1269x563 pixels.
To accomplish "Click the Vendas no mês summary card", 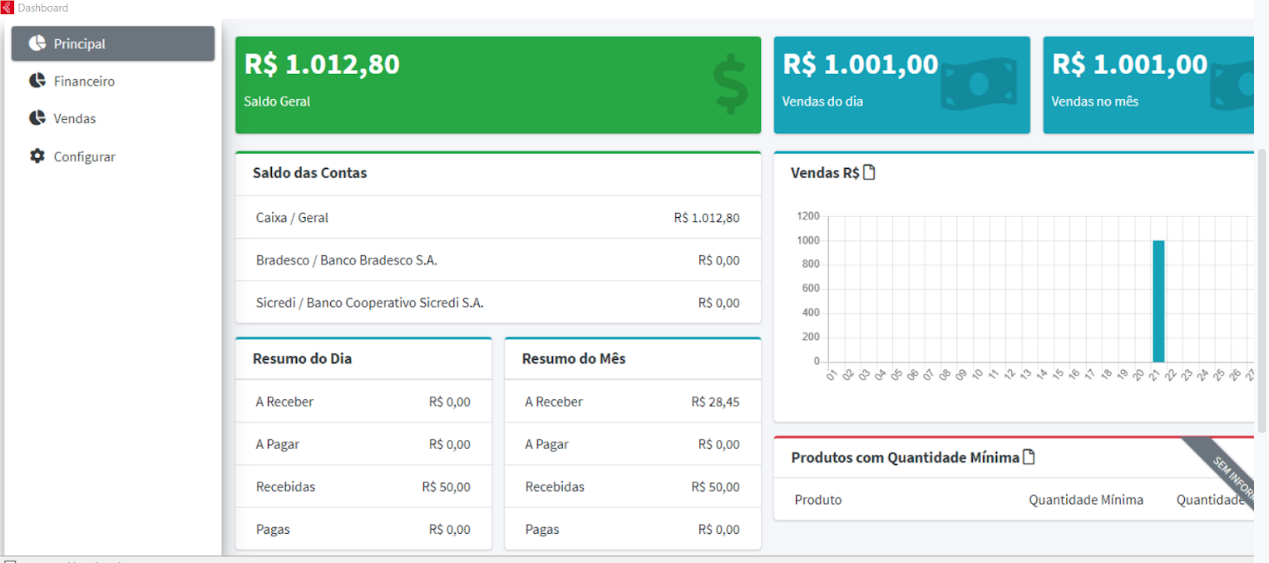I will [1147, 85].
